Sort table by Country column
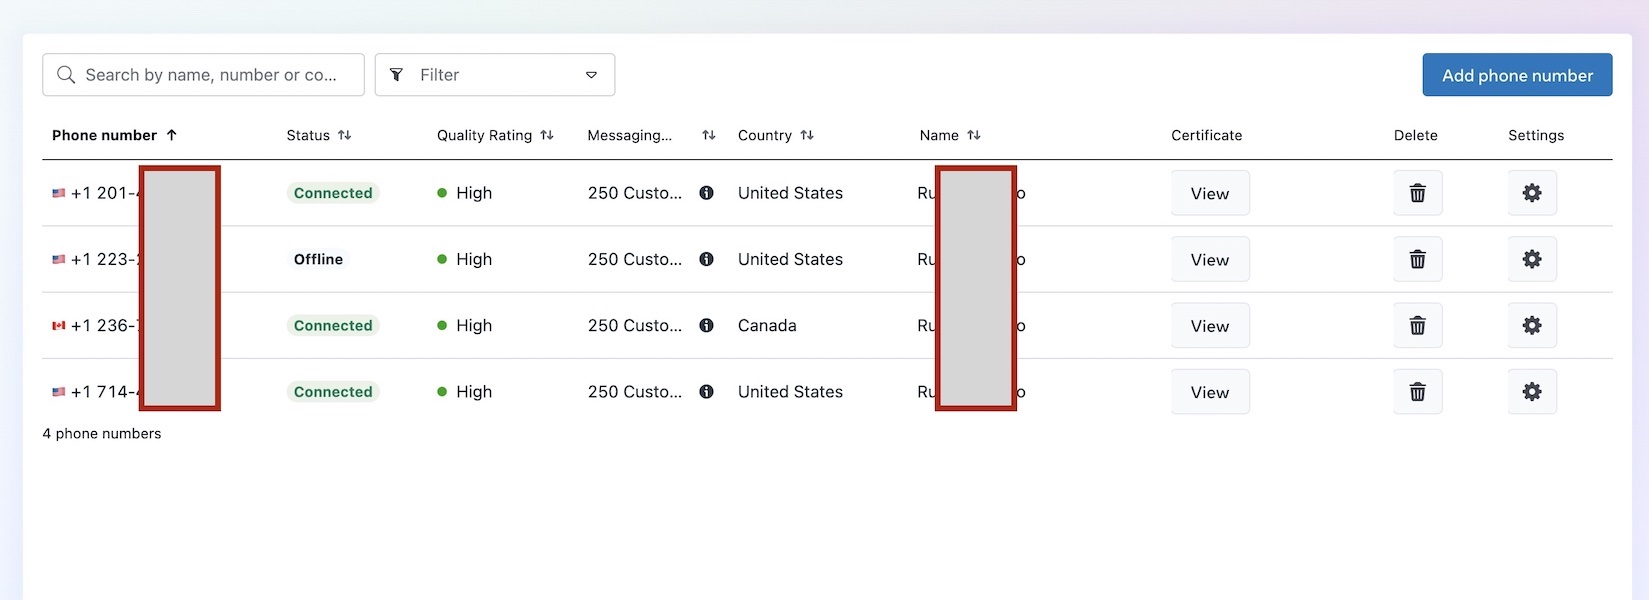This screenshot has width=1649, height=600. (x=807, y=135)
